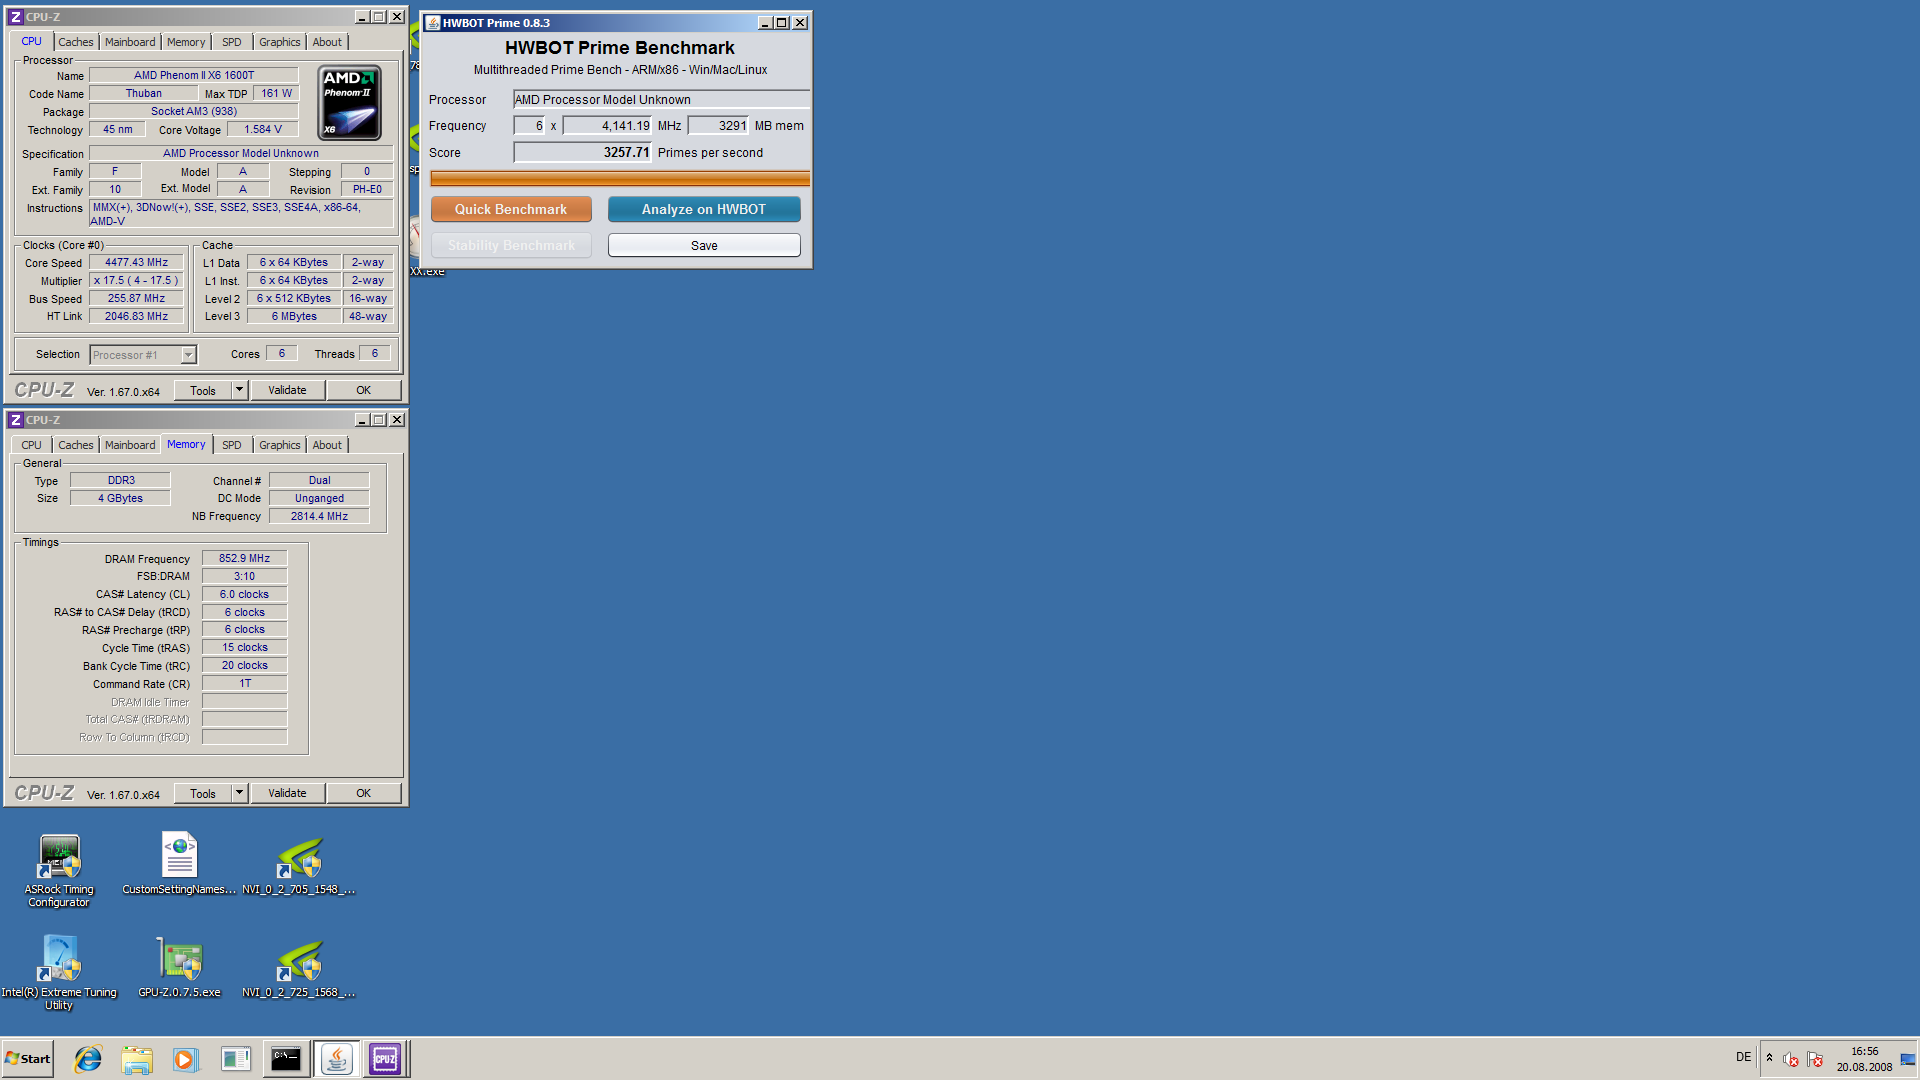Screen dimensions: 1920x1080
Task: Click the HWBOT Prime title bar Java icon
Action: [x=433, y=23]
